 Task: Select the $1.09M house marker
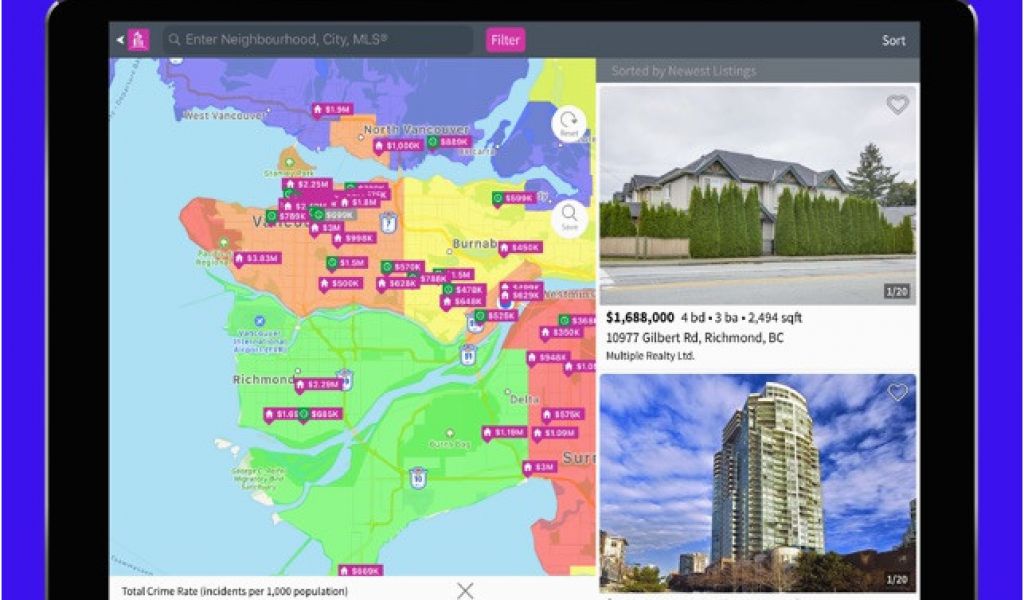(x=555, y=434)
